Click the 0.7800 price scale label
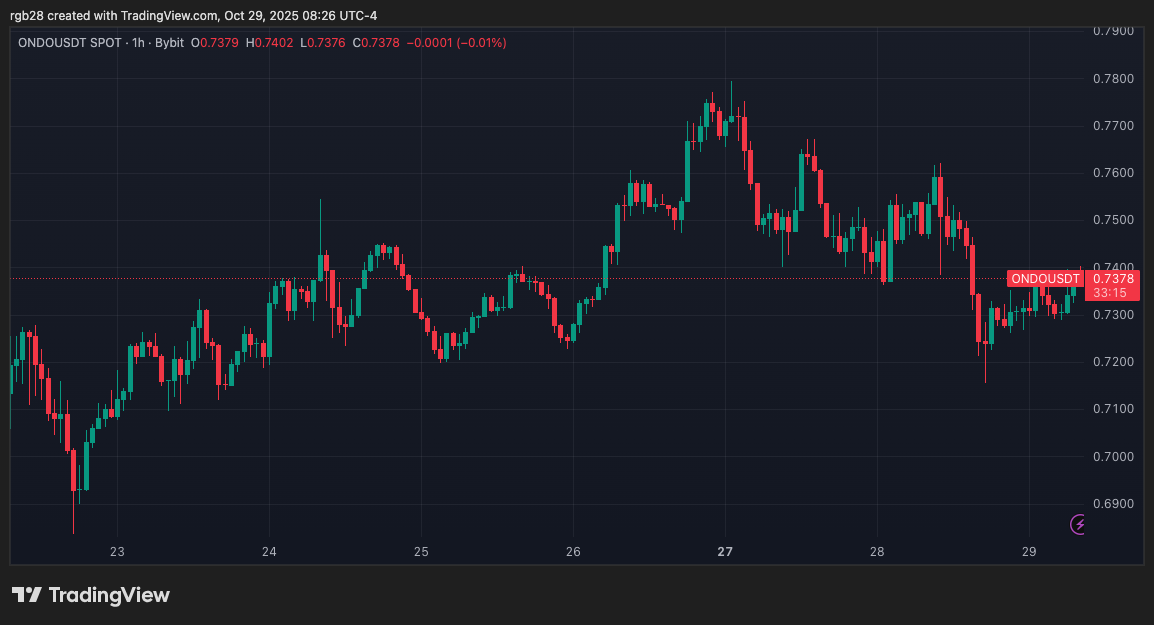This screenshot has width=1154, height=625. point(1113,79)
